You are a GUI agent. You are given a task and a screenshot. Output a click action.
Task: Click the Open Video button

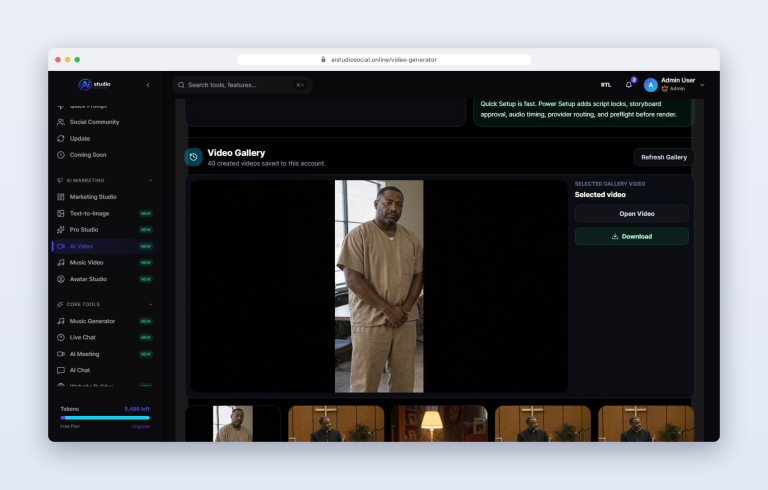(x=632, y=214)
